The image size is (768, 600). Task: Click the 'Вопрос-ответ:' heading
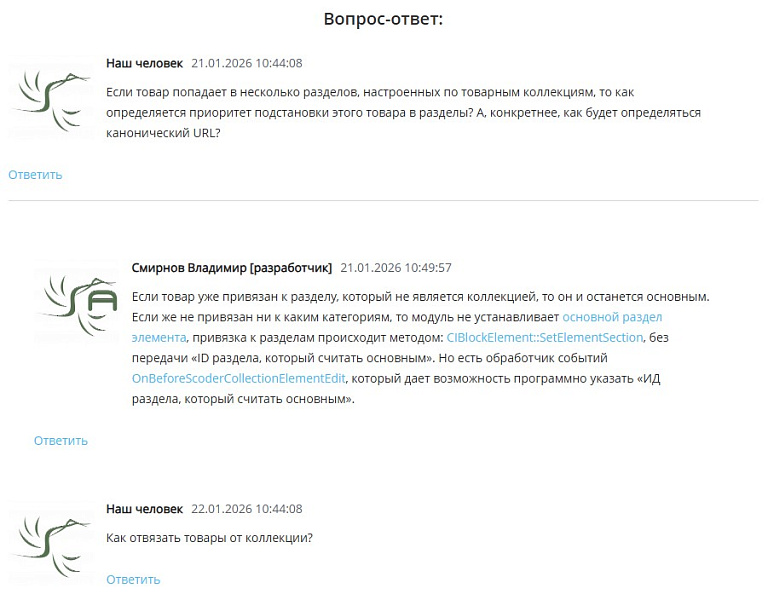click(x=384, y=19)
